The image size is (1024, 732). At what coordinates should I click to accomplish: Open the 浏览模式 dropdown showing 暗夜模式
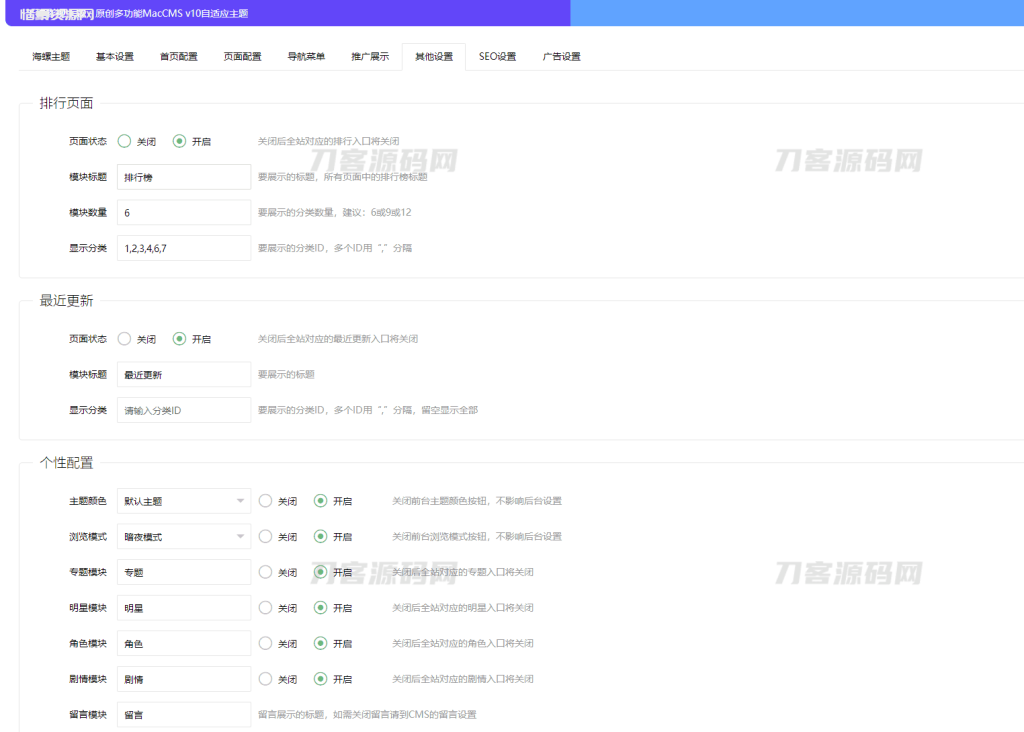tap(183, 536)
